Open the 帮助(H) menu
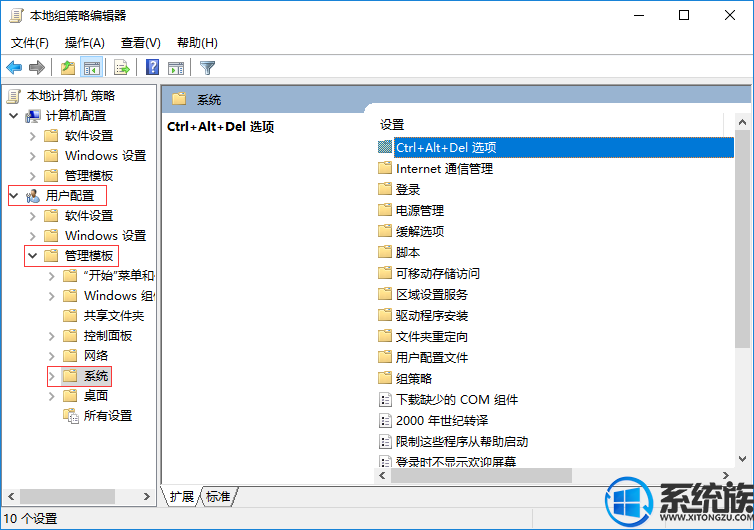 click(x=197, y=43)
